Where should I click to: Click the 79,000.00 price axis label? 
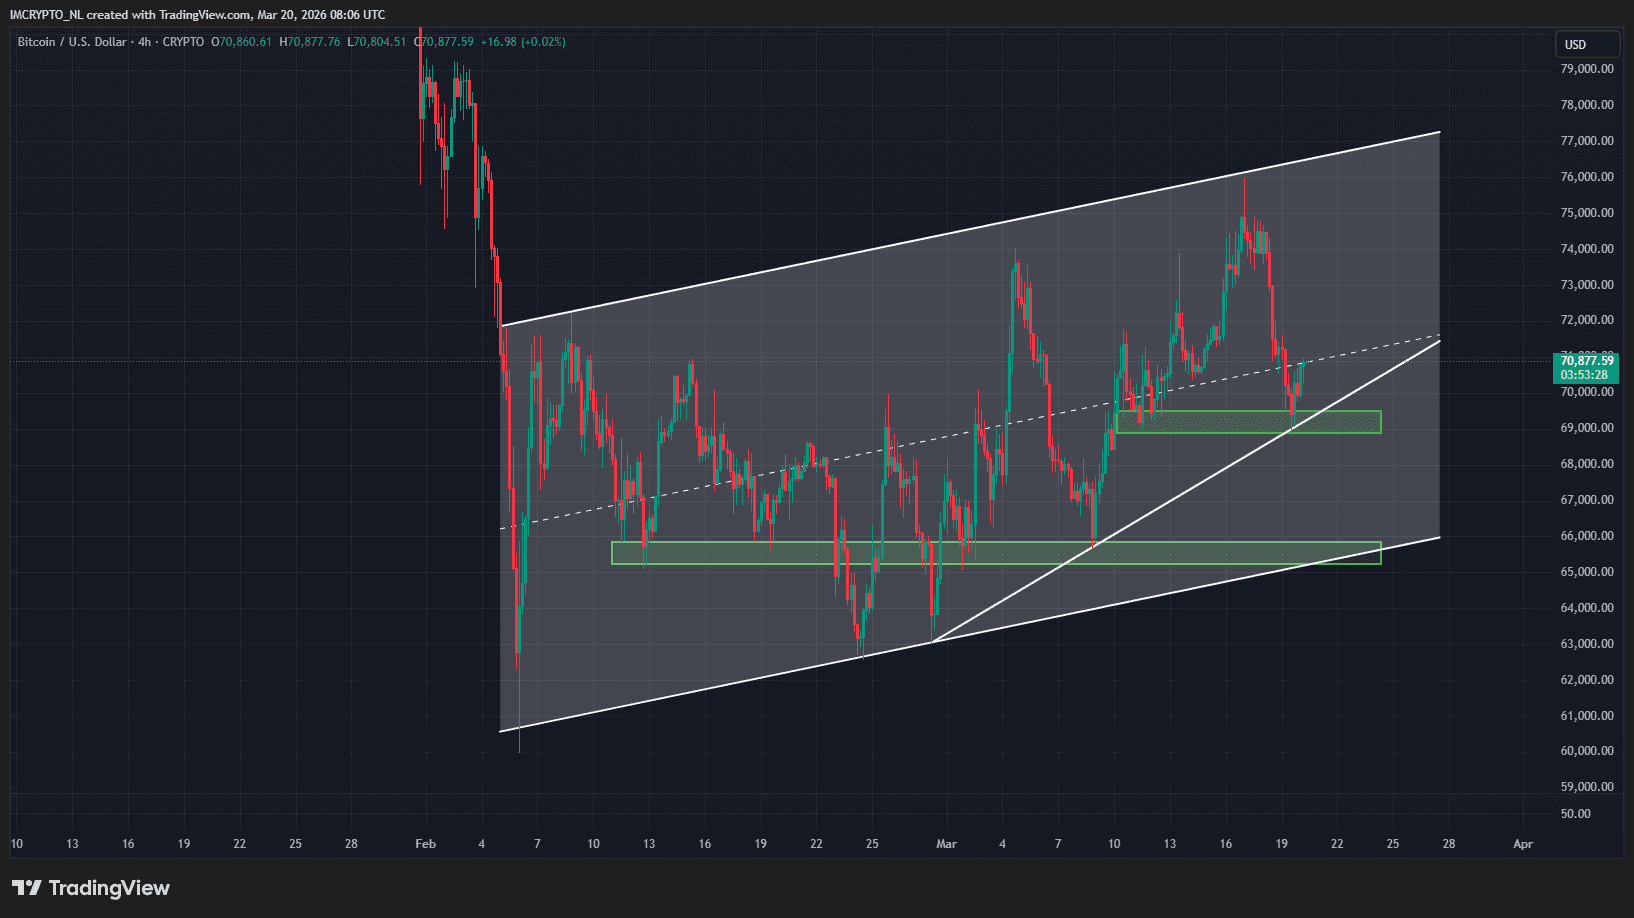point(1587,69)
